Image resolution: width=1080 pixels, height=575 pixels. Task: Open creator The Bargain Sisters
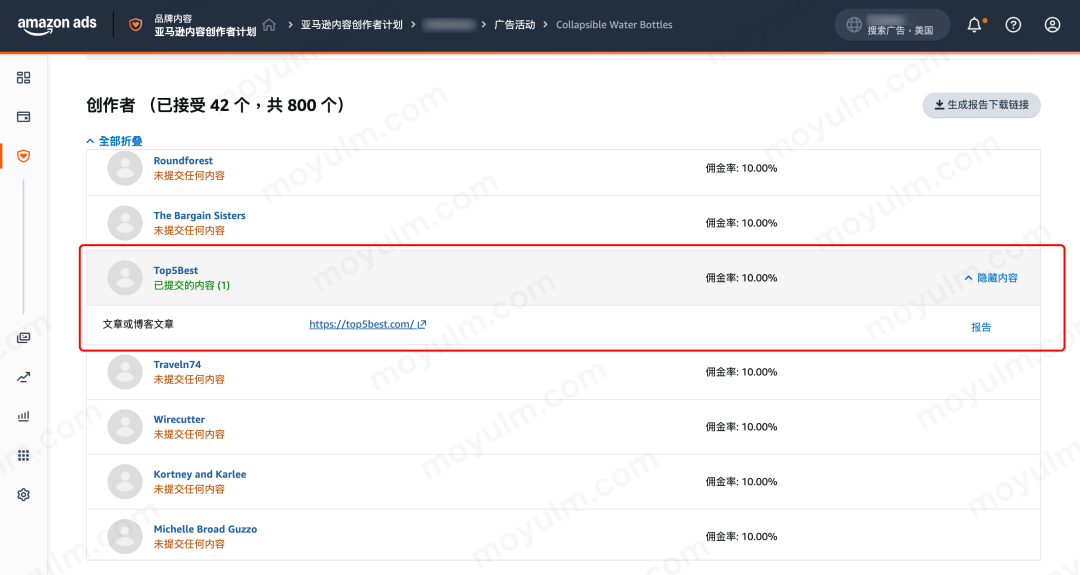point(199,216)
